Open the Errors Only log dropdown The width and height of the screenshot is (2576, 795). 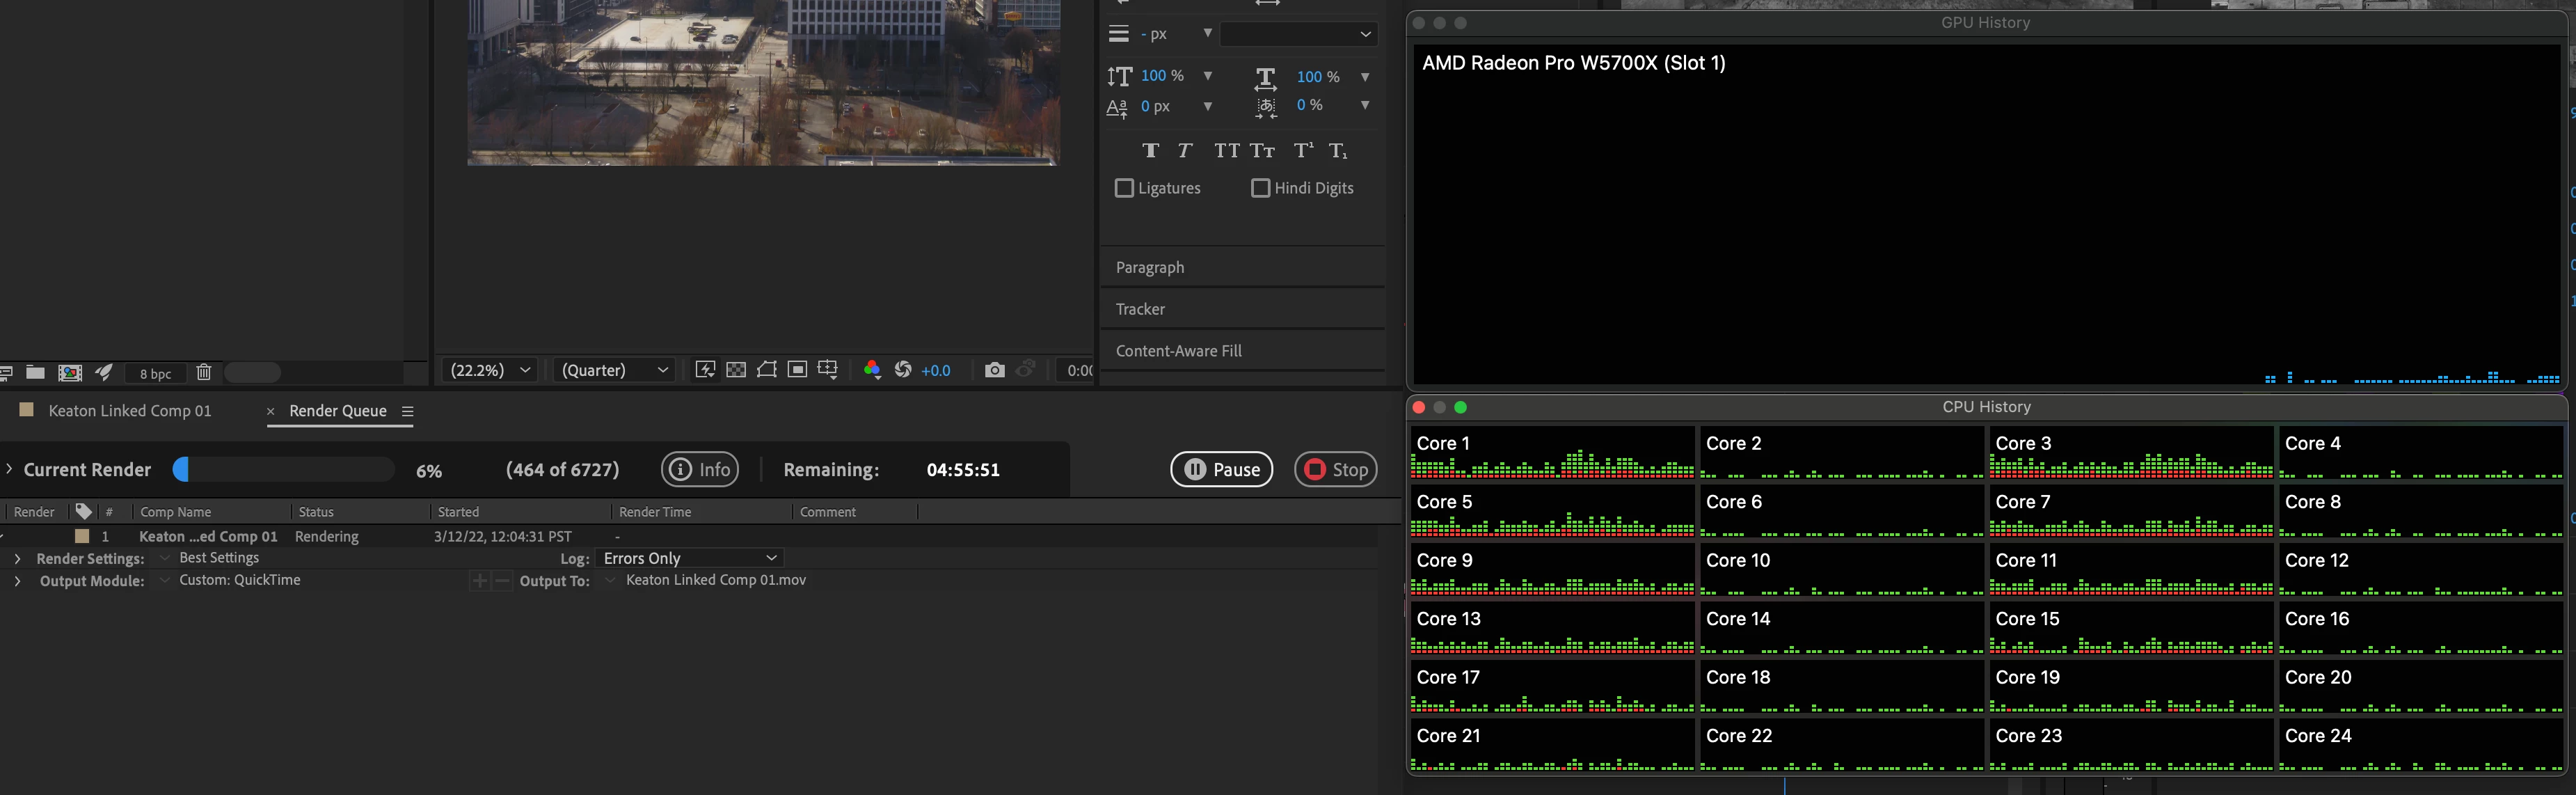coord(690,559)
